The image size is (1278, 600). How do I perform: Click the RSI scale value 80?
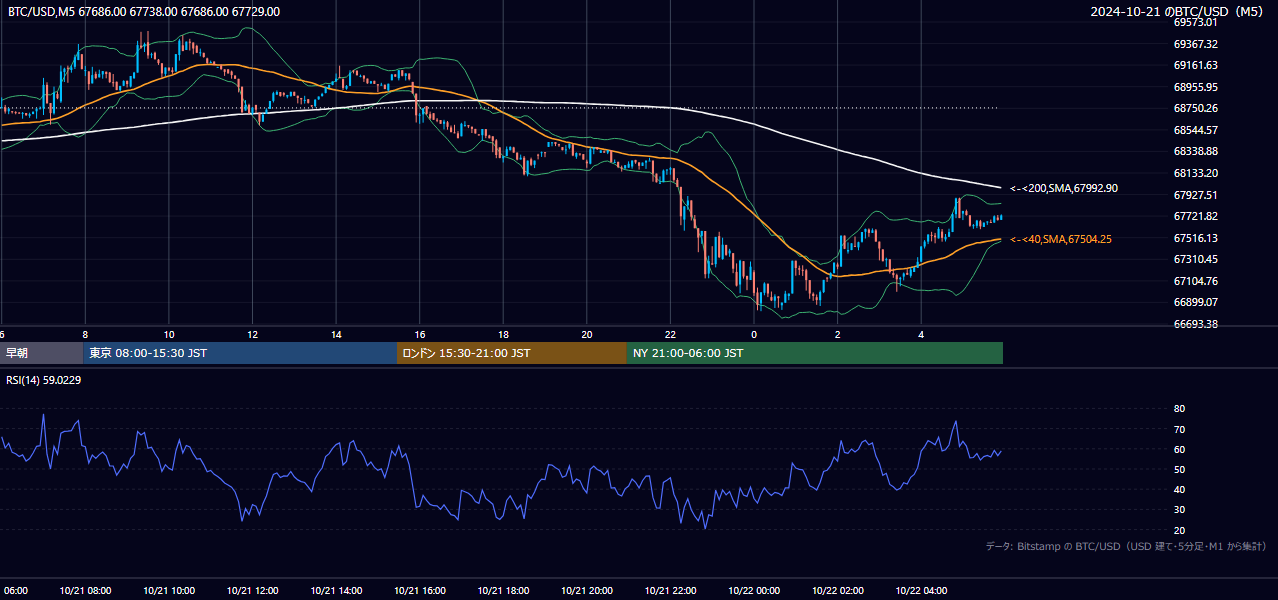click(x=1179, y=409)
